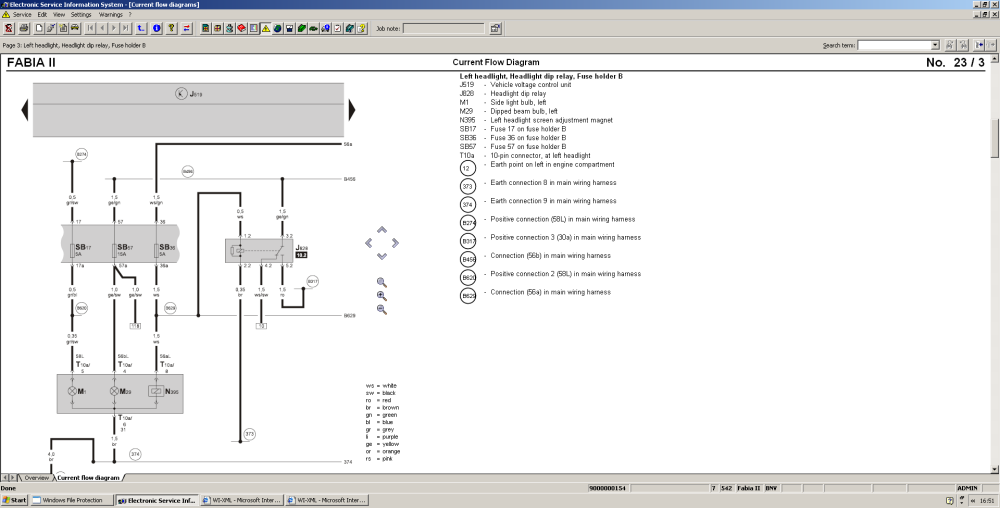Click the Job note save icon
The height and width of the screenshot is (508, 1000).
pos(495,28)
